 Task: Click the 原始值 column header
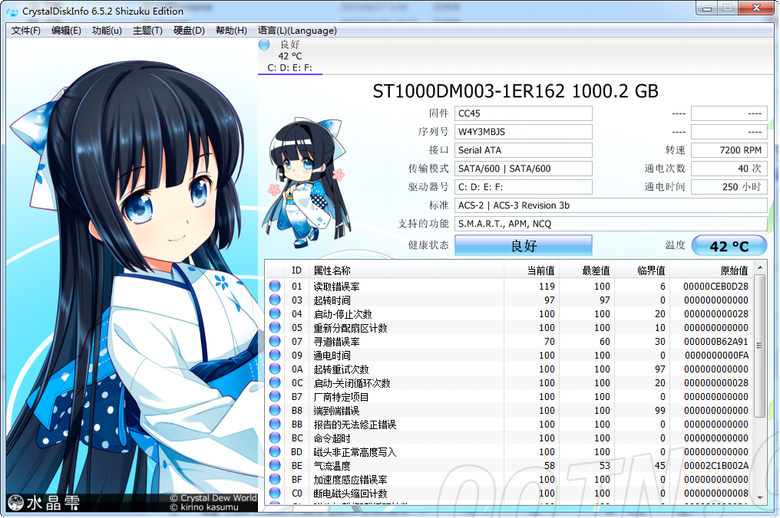[732, 271]
